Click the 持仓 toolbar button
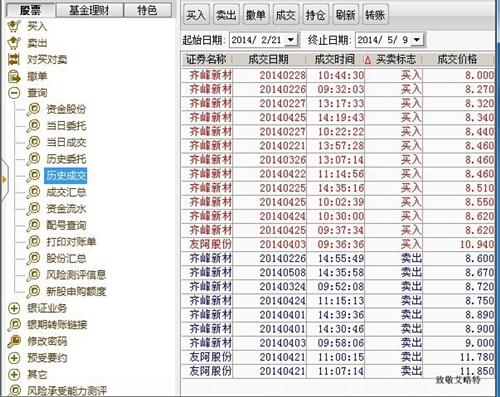Viewport: 500px width, 397px height. 316,15
